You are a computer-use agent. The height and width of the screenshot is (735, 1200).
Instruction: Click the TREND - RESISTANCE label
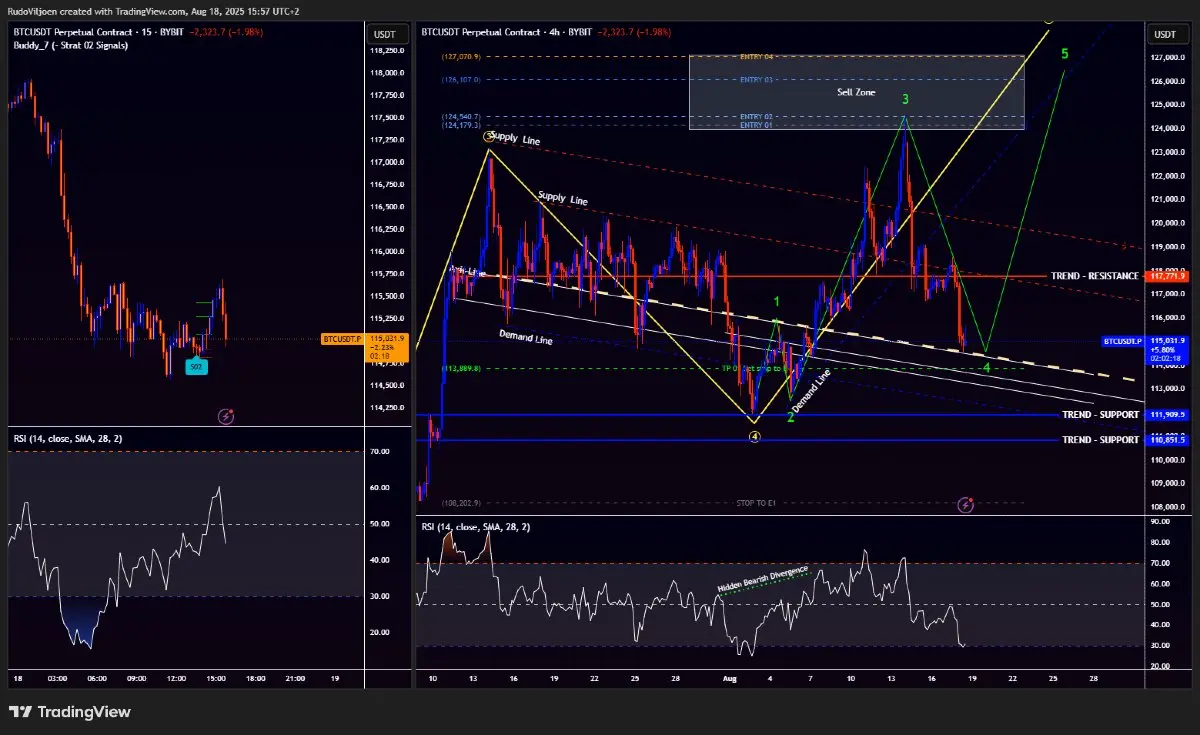[1094, 275]
